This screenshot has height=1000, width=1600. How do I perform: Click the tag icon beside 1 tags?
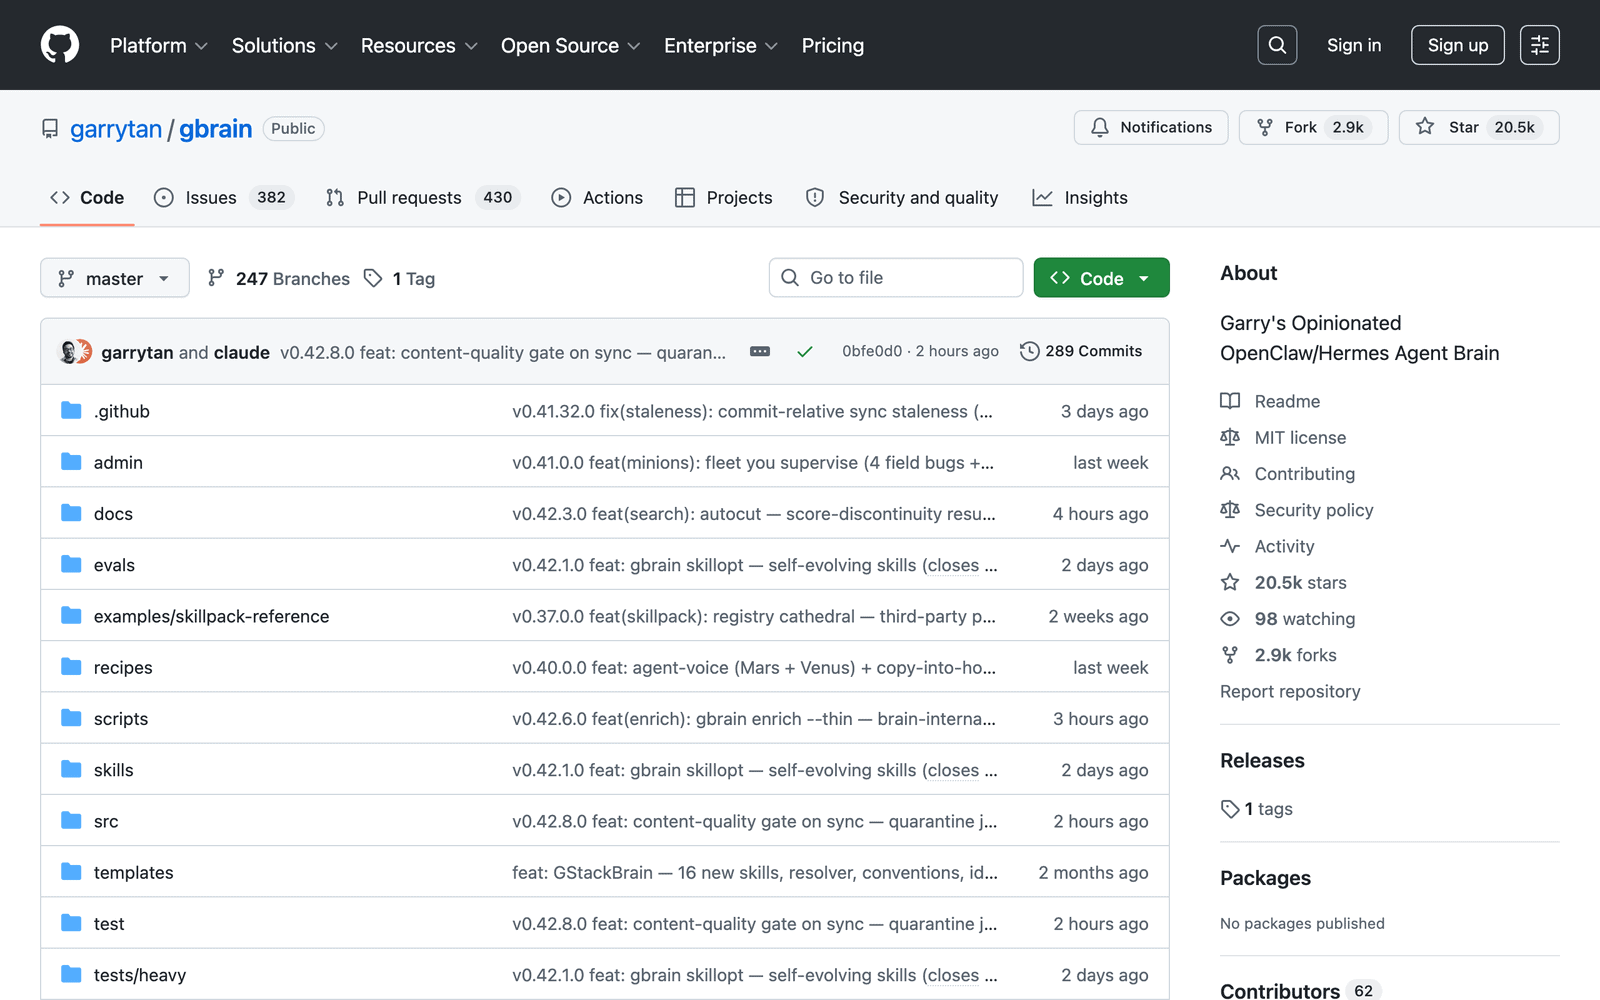click(x=1230, y=809)
